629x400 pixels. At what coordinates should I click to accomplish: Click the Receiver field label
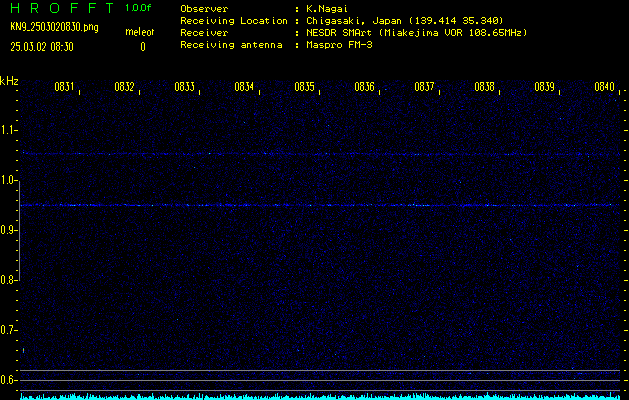click(204, 33)
